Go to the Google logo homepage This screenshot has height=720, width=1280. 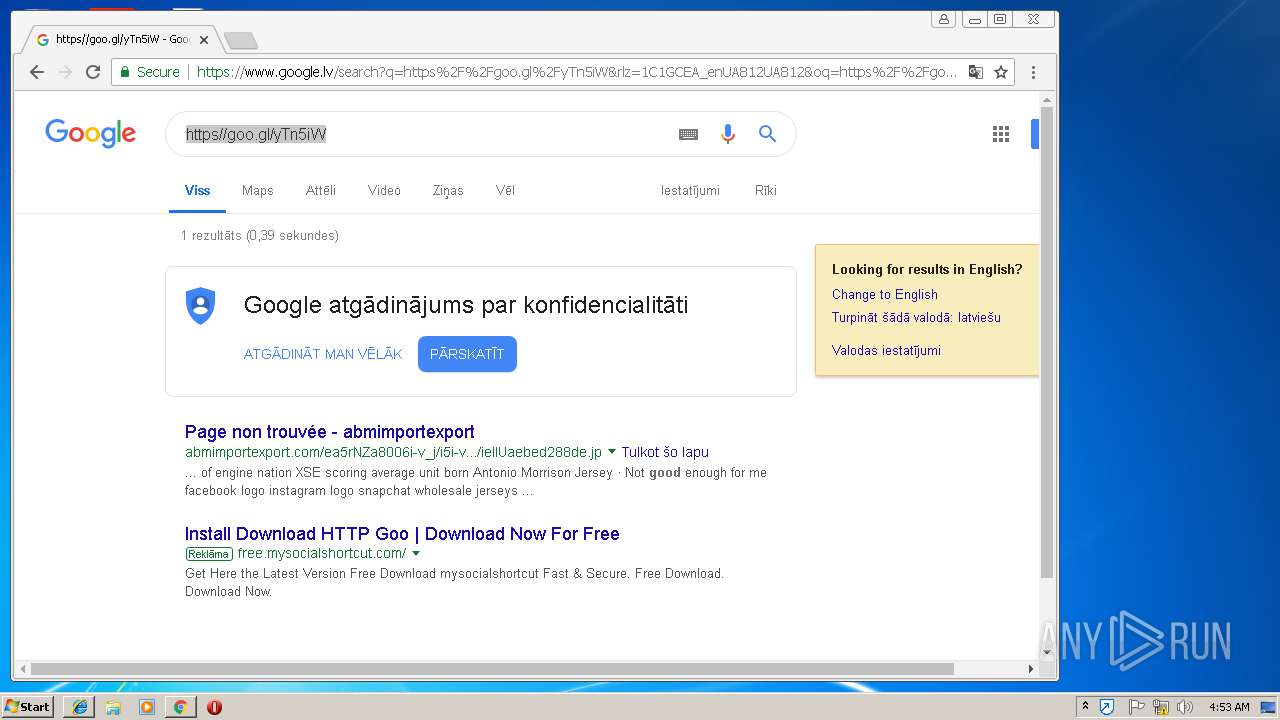[90, 133]
